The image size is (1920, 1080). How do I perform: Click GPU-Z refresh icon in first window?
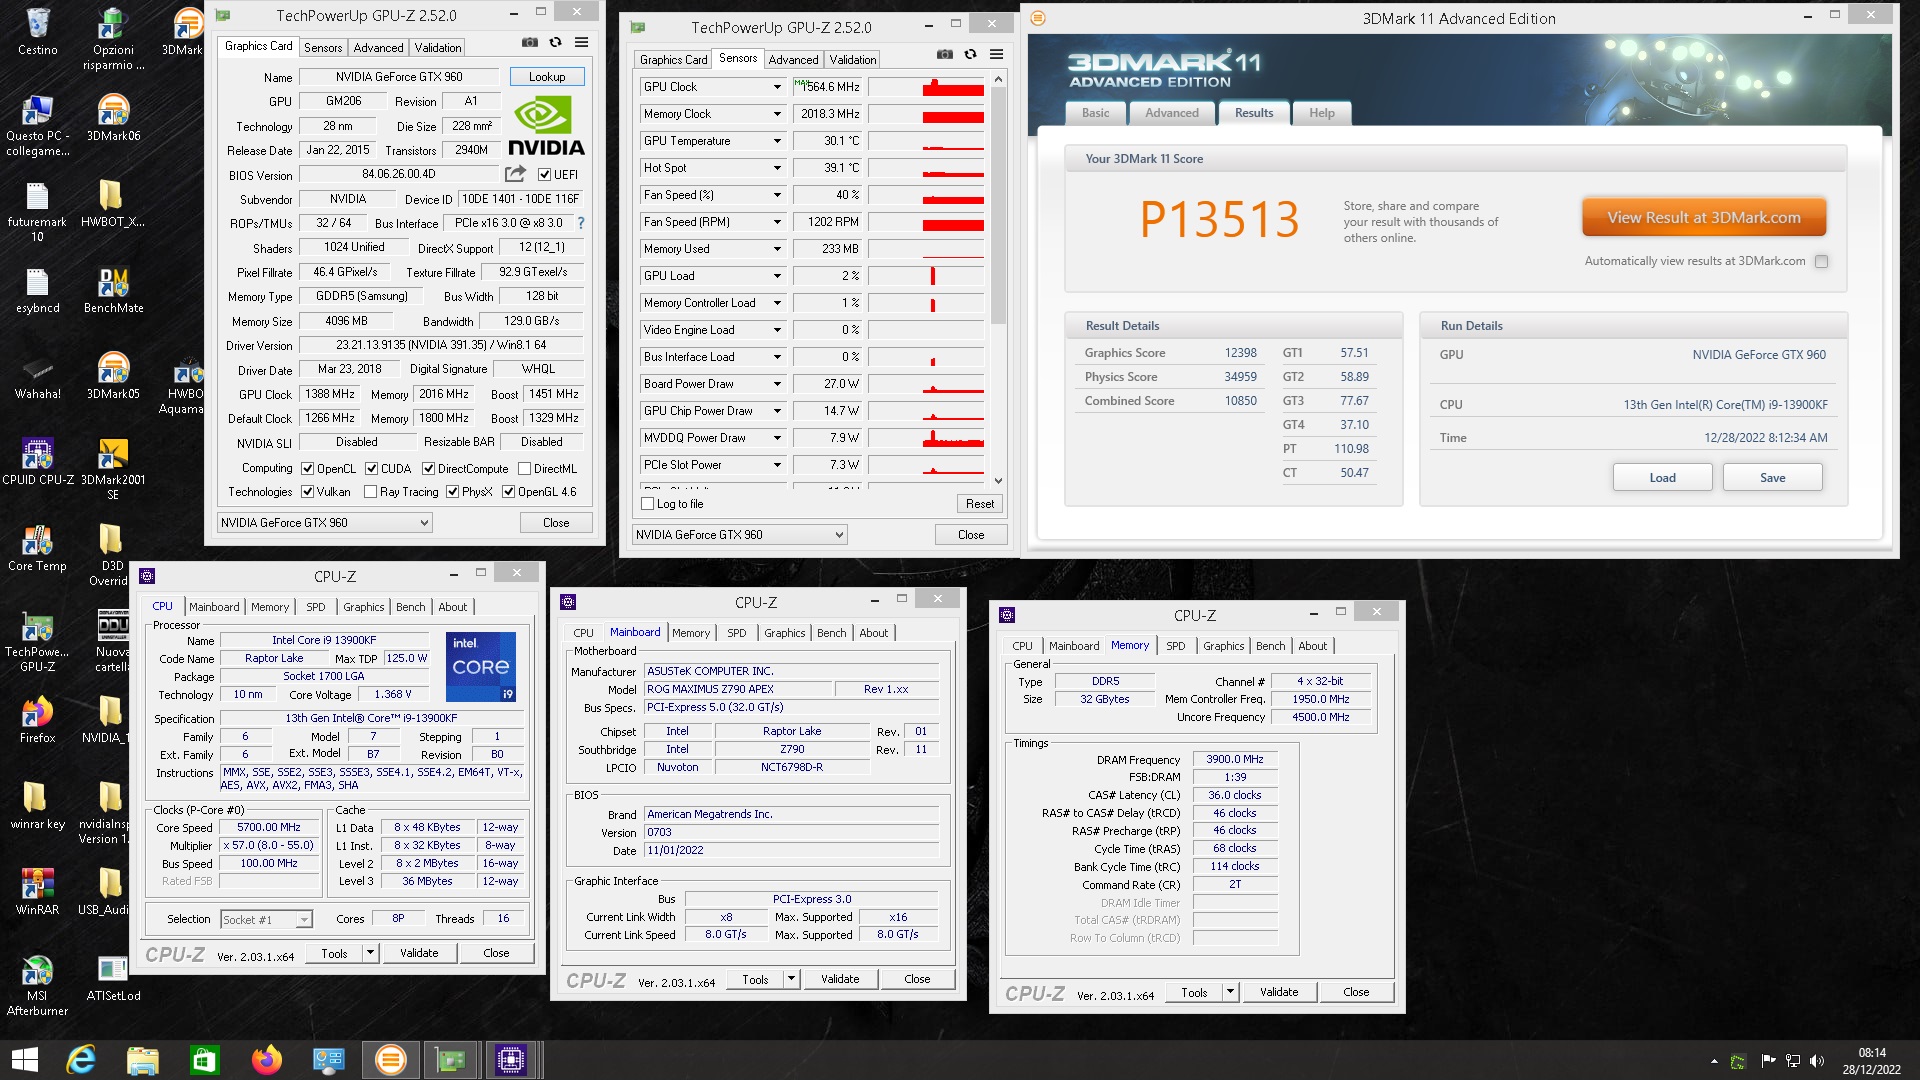556,42
